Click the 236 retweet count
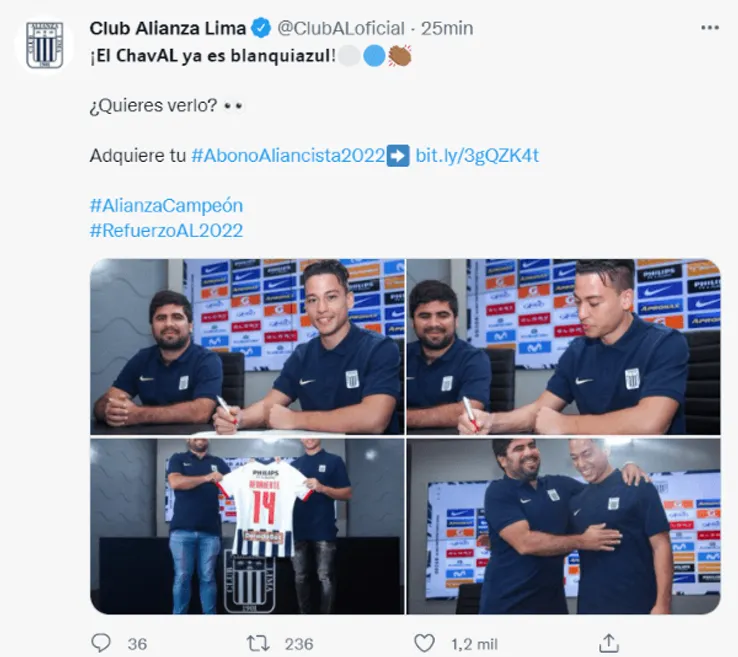The width and height of the screenshot is (738, 657). [299, 644]
